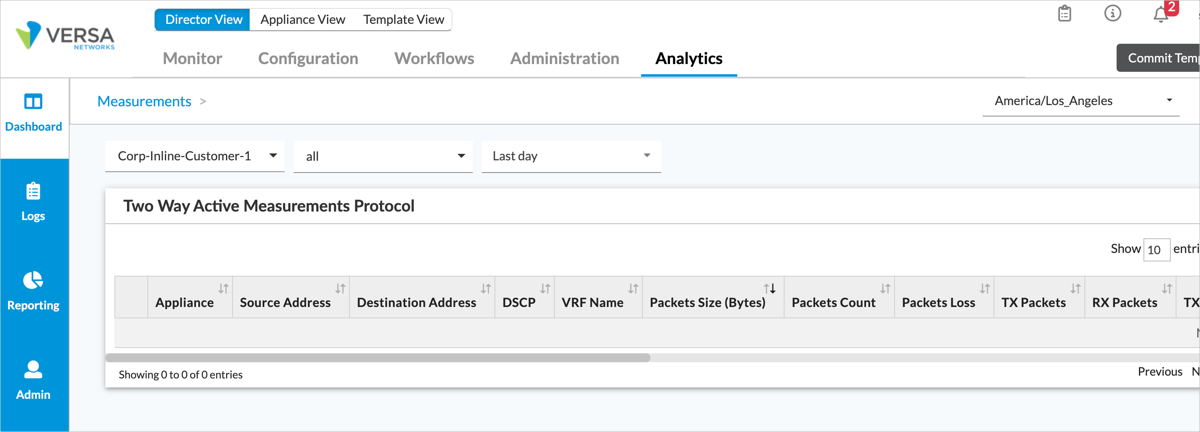This screenshot has height=432, width=1200.
Task: Go to the Configuration tab
Action: (x=308, y=58)
